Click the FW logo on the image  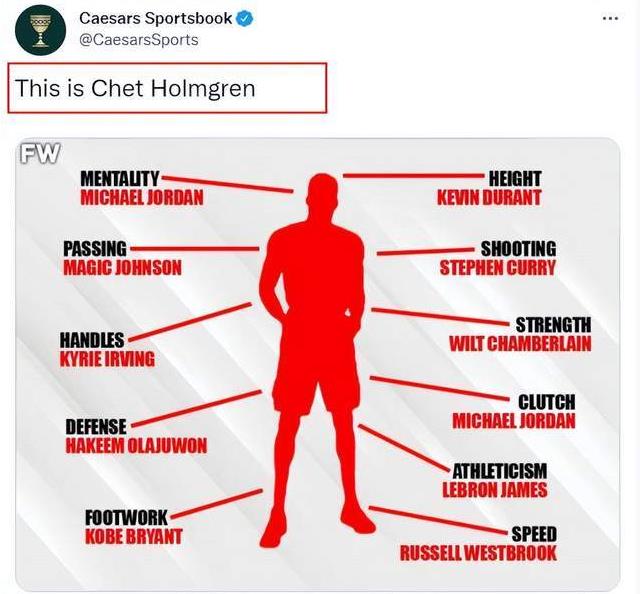40,153
